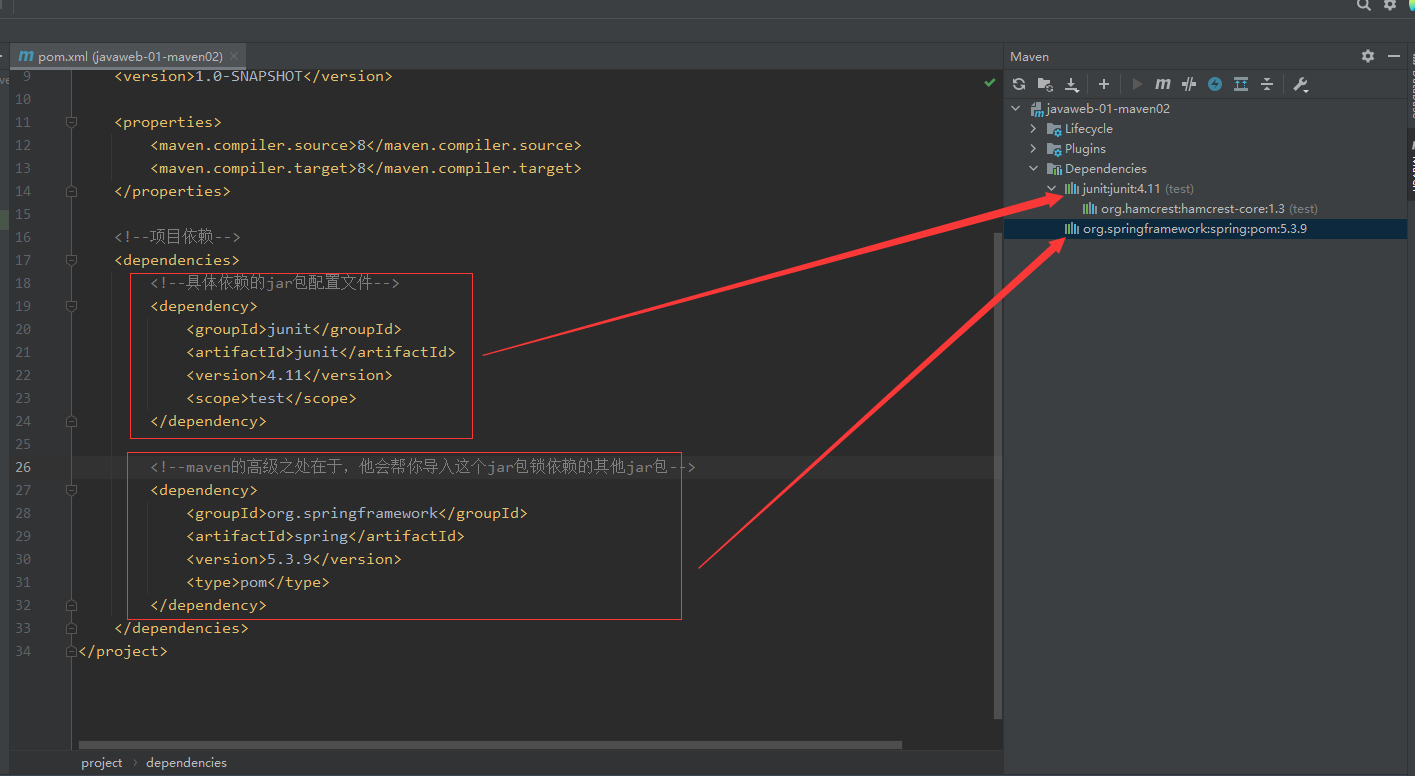This screenshot has height=776, width=1415.
Task: Click the Maven m icon on pom.xml tab
Action: [26, 56]
